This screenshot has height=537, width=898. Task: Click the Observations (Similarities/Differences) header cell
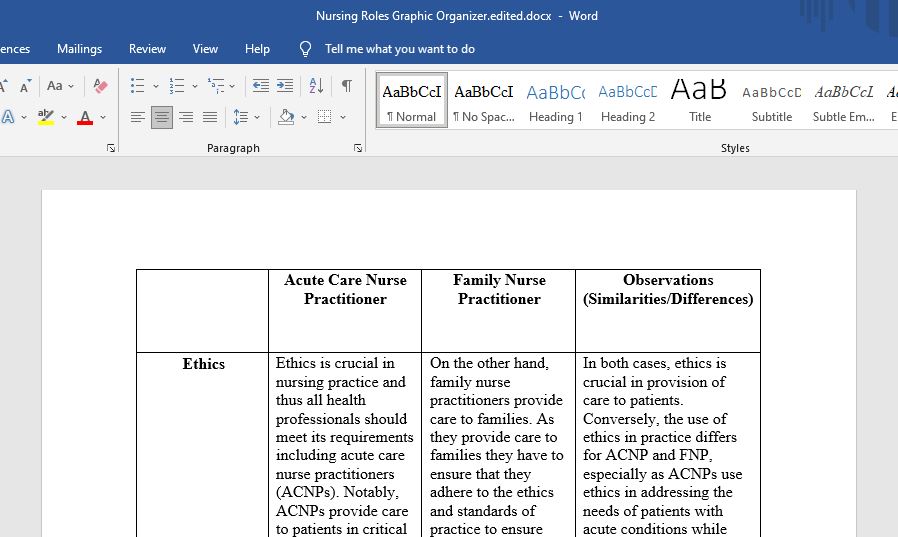[668, 311]
